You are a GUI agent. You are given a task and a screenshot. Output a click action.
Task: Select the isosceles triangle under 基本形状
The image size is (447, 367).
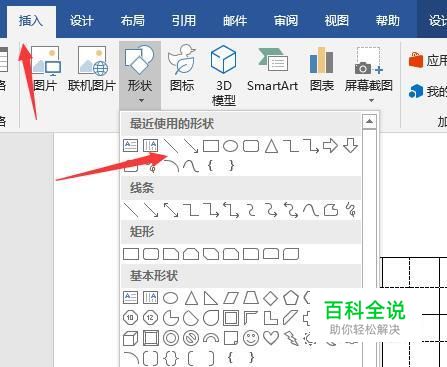191,298
